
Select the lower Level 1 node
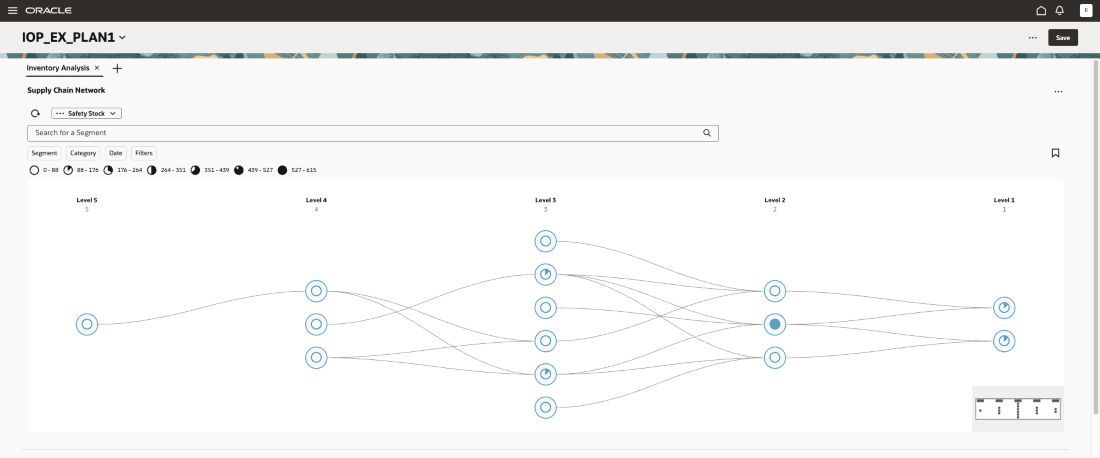(1004, 341)
